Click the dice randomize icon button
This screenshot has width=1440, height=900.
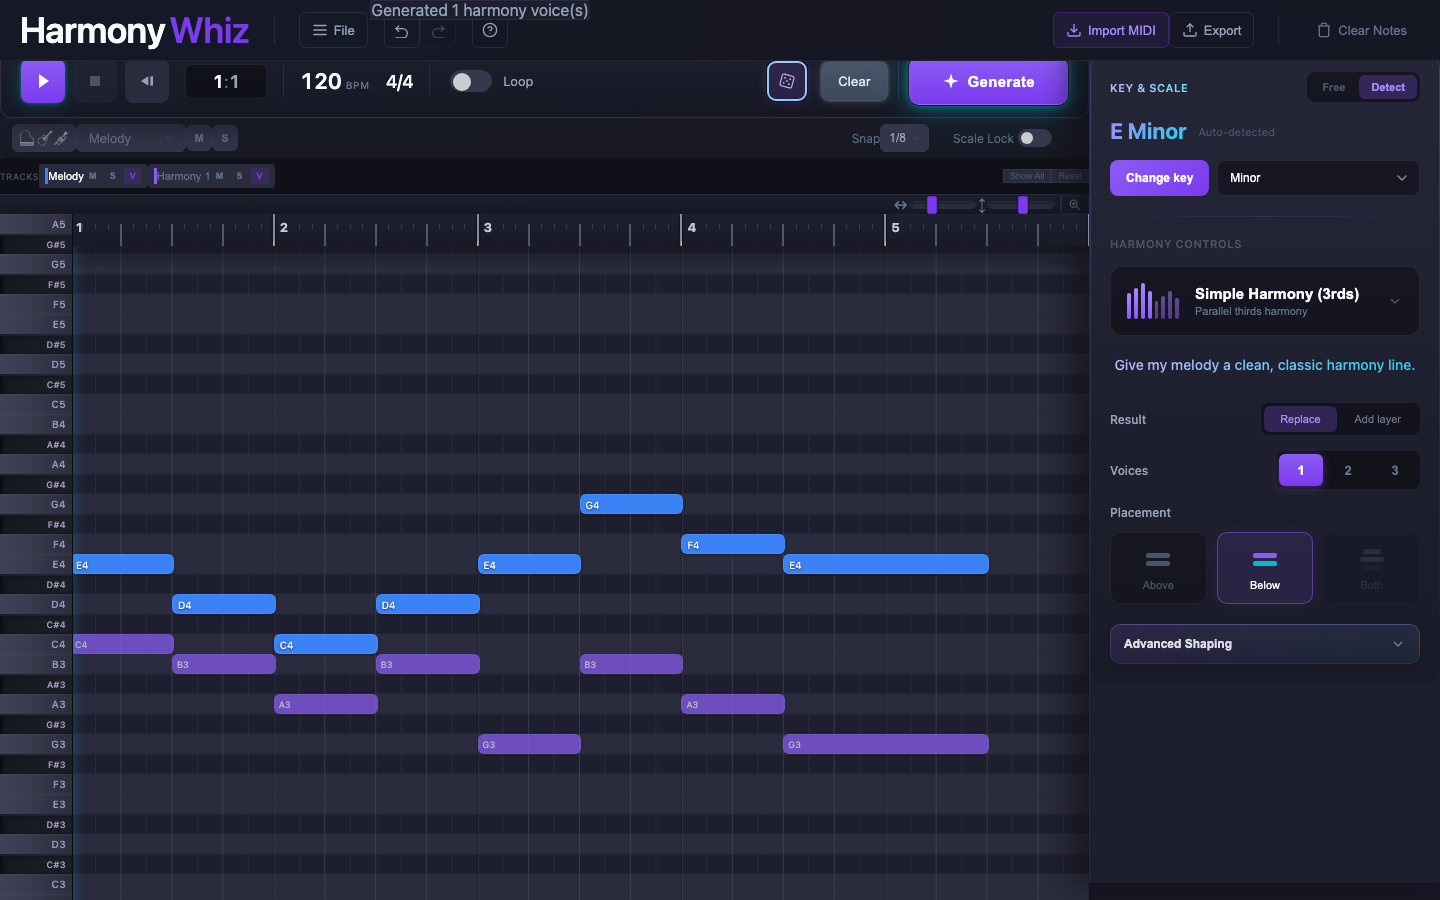(x=787, y=81)
